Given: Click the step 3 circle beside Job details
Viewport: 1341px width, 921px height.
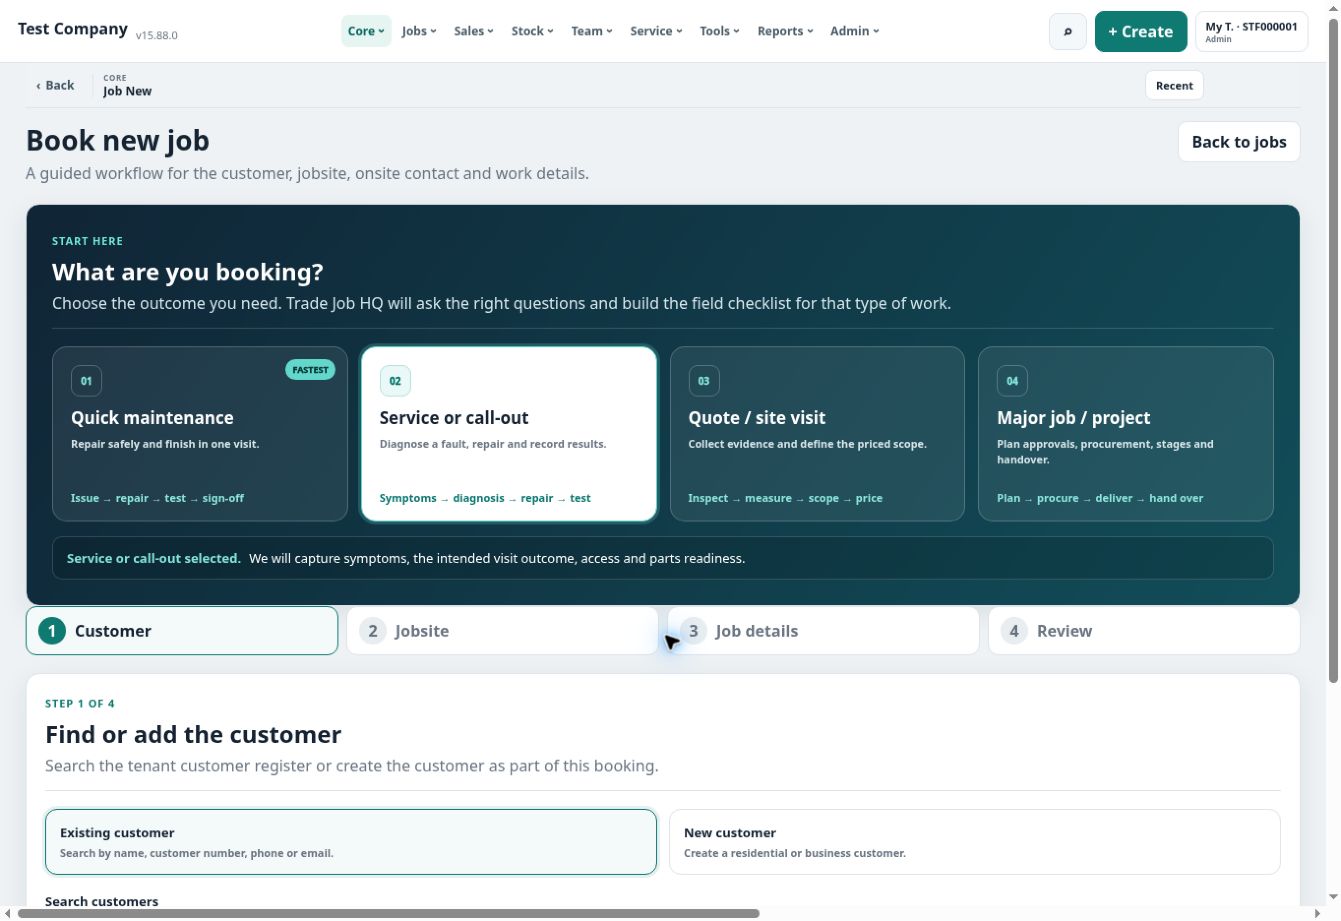Looking at the screenshot, I should 693,631.
